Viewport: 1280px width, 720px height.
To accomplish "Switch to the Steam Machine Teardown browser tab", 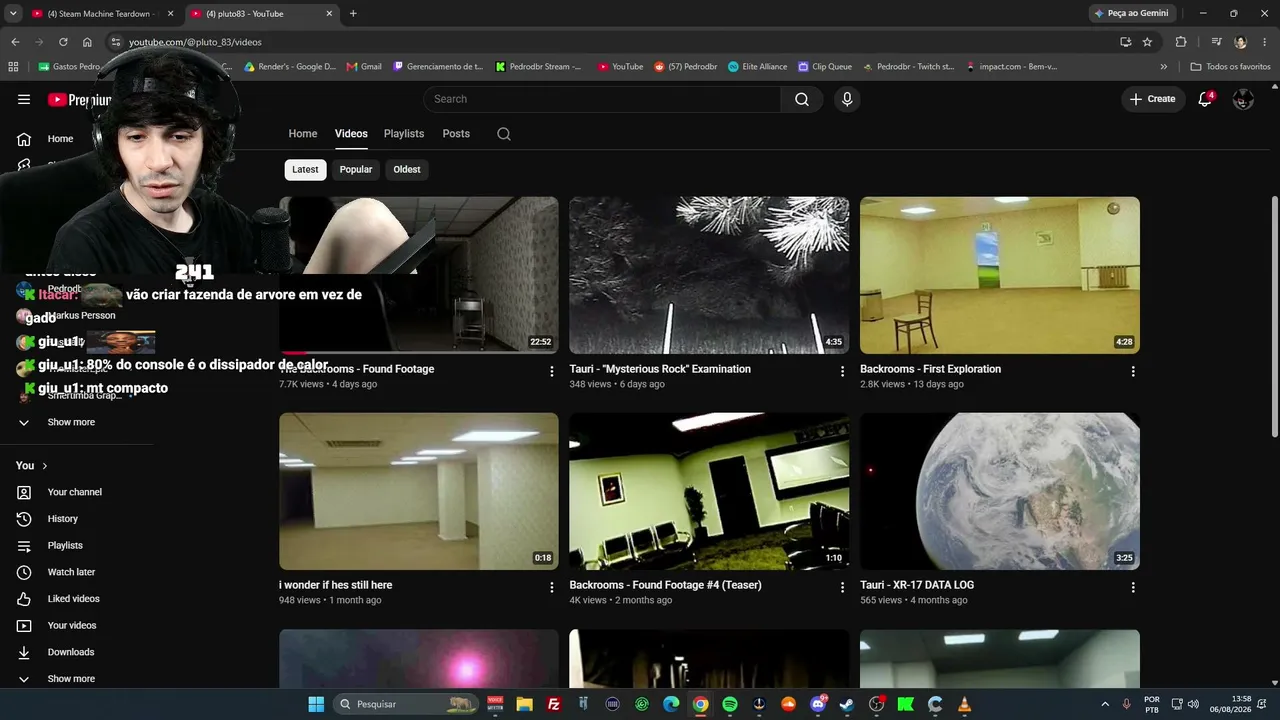I will coord(102,14).
